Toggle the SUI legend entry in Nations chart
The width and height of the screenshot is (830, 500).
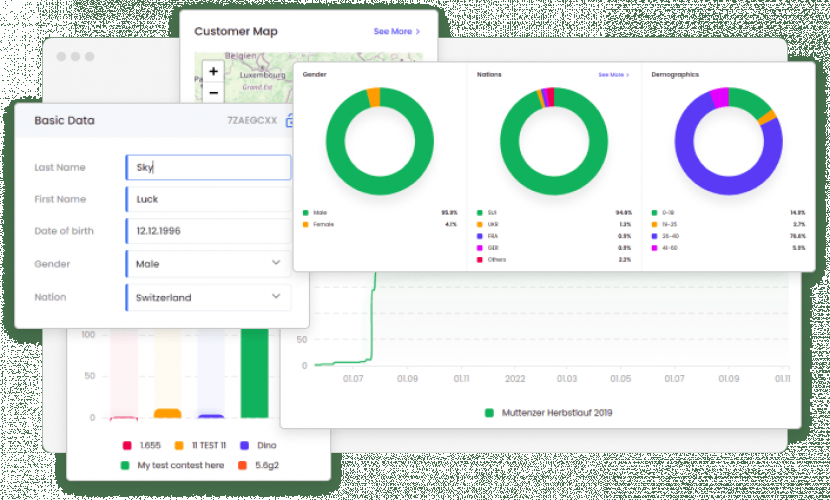480,213
